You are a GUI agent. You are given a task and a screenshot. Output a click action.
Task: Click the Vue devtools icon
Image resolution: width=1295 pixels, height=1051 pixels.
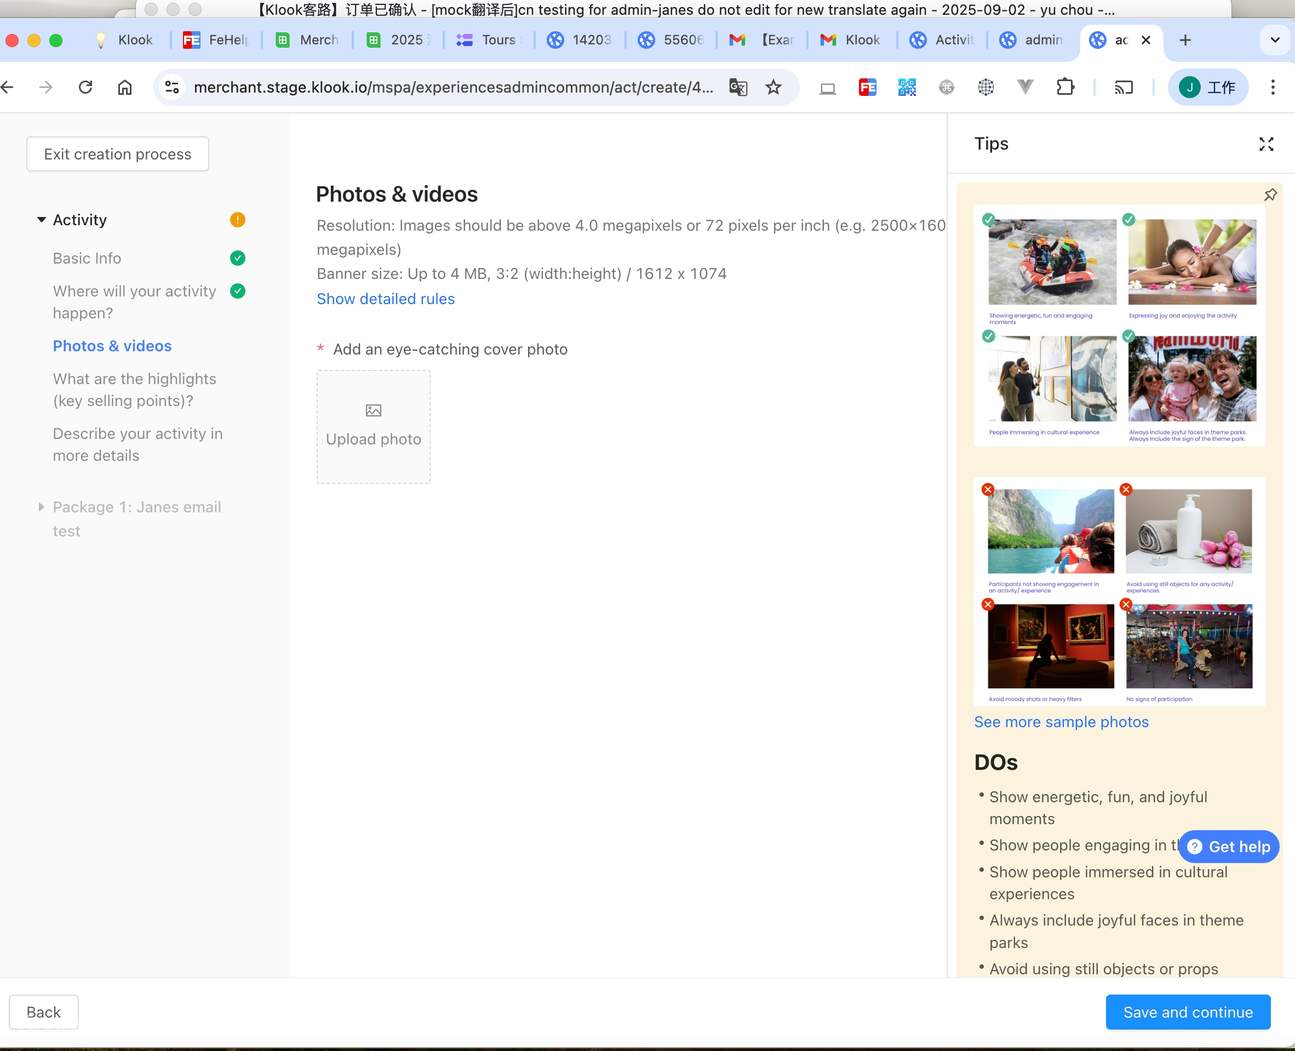tap(1025, 87)
